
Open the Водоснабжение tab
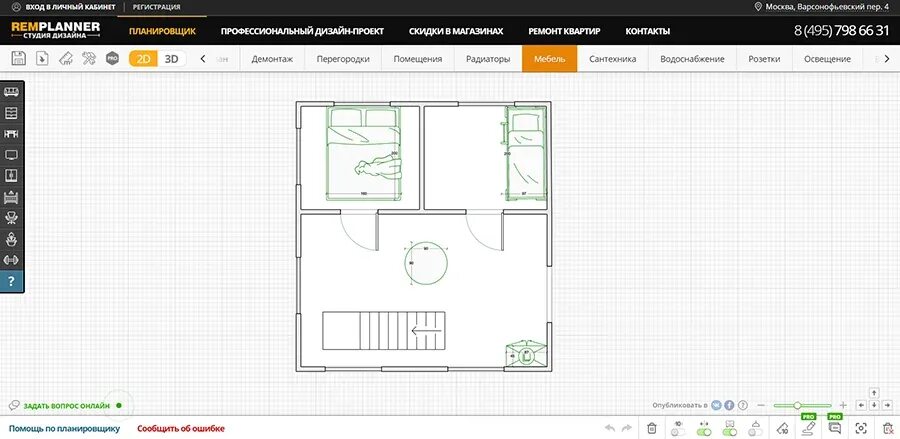[692, 59]
